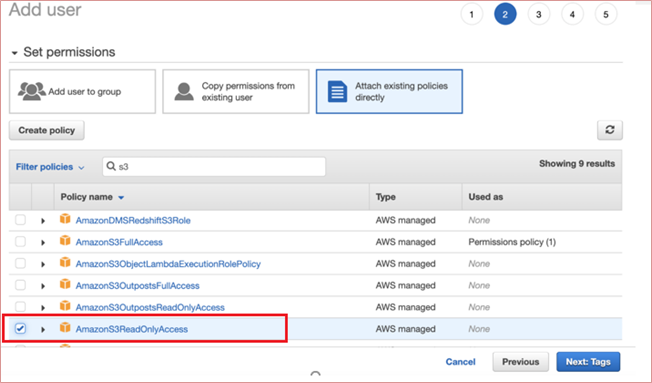Expand AmazonS3FullAccess policy details arrow

coord(43,242)
